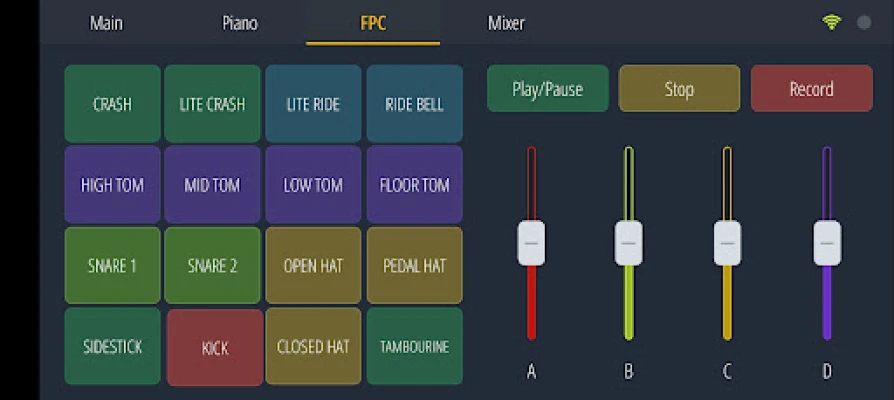This screenshot has height=400, width=894.
Task: Hit the CRASH drum pad
Action: click(x=112, y=104)
